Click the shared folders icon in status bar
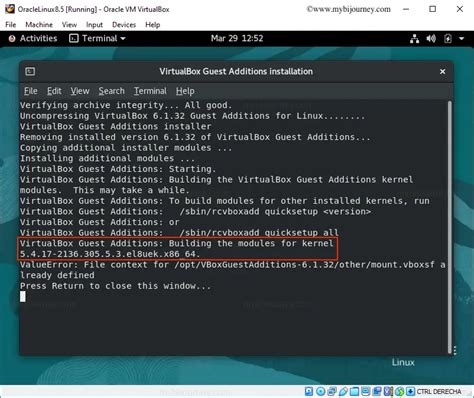 pyautogui.click(x=354, y=391)
